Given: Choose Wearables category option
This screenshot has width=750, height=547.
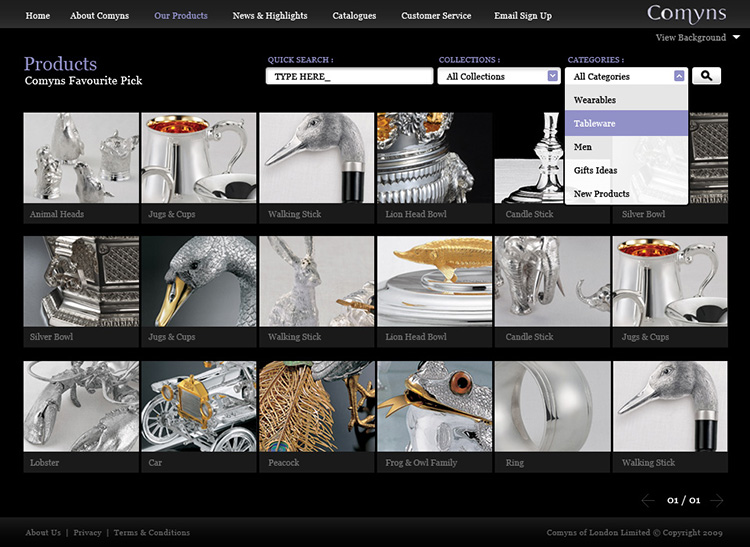Looking at the screenshot, I should [x=626, y=100].
